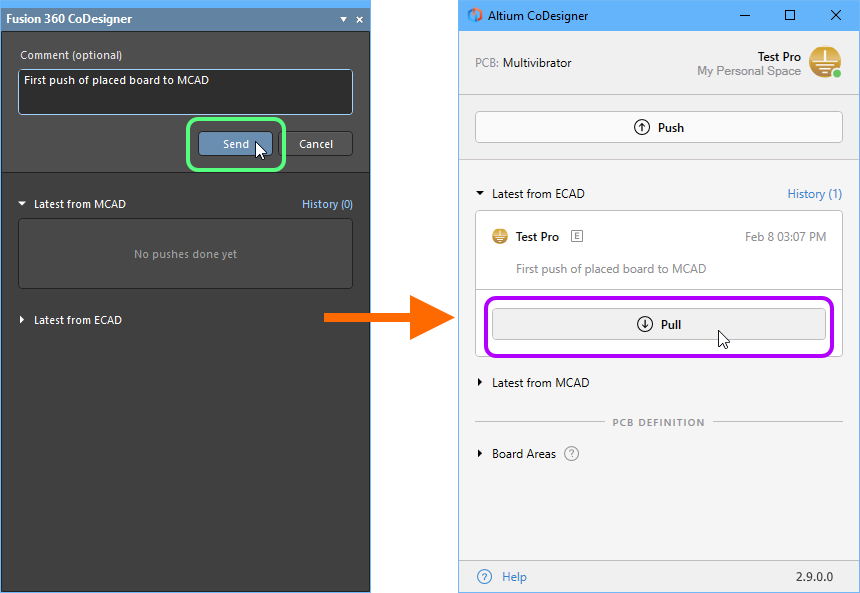This screenshot has width=860, height=593.
Task: Send the comment from Fusion 360 CoDesigner
Action: pos(235,144)
